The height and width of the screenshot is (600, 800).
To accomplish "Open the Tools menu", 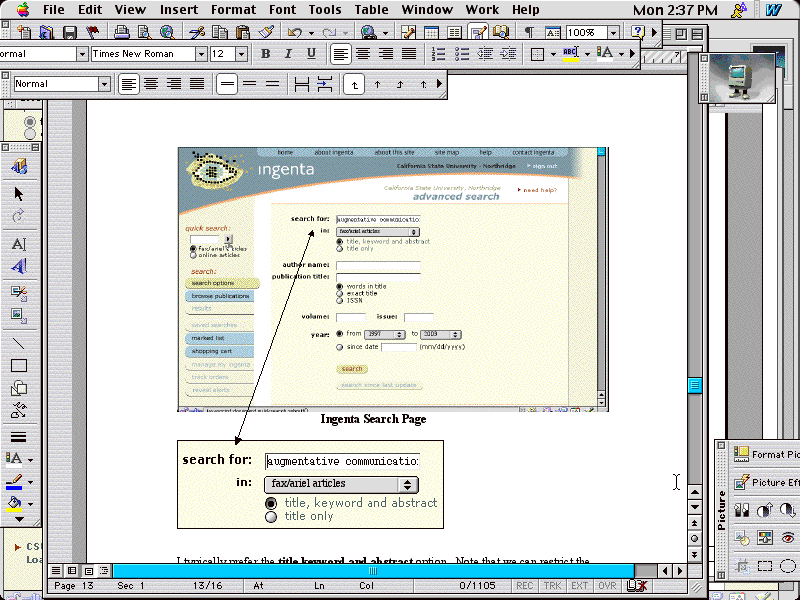I will [x=325, y=10].
